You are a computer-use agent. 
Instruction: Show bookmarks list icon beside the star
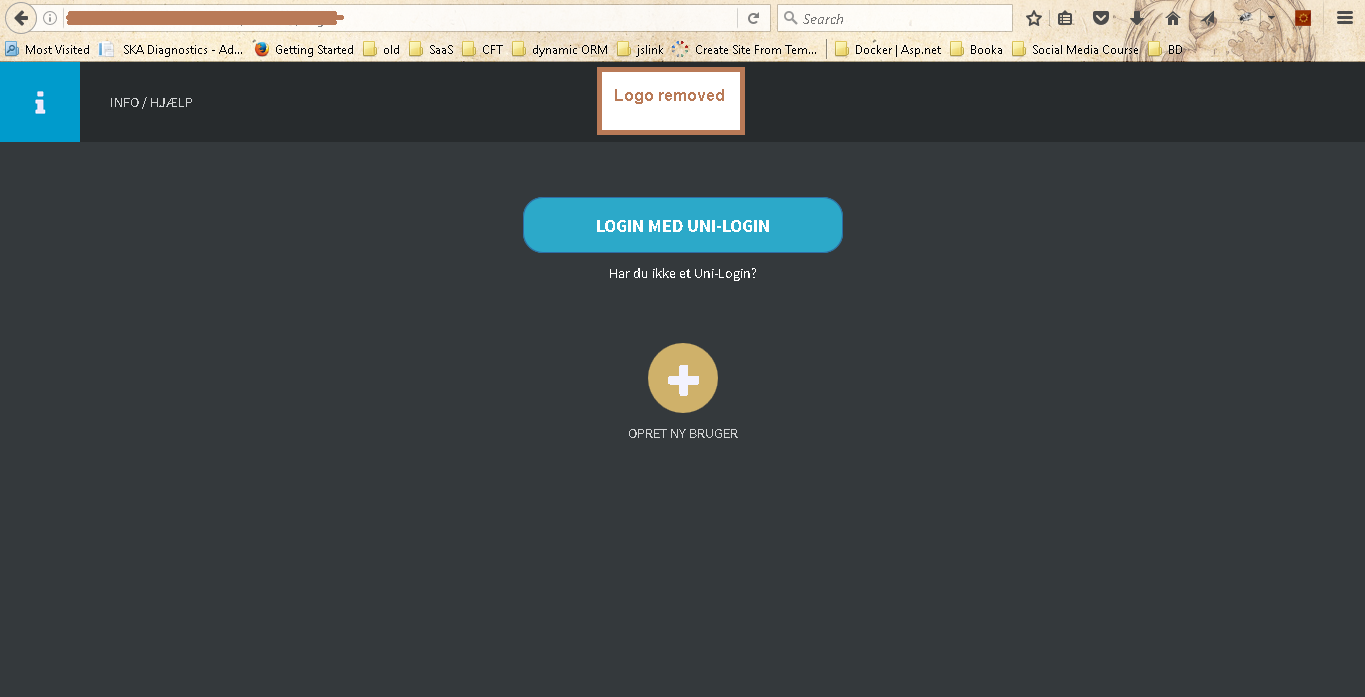(x=1066, y=18)
